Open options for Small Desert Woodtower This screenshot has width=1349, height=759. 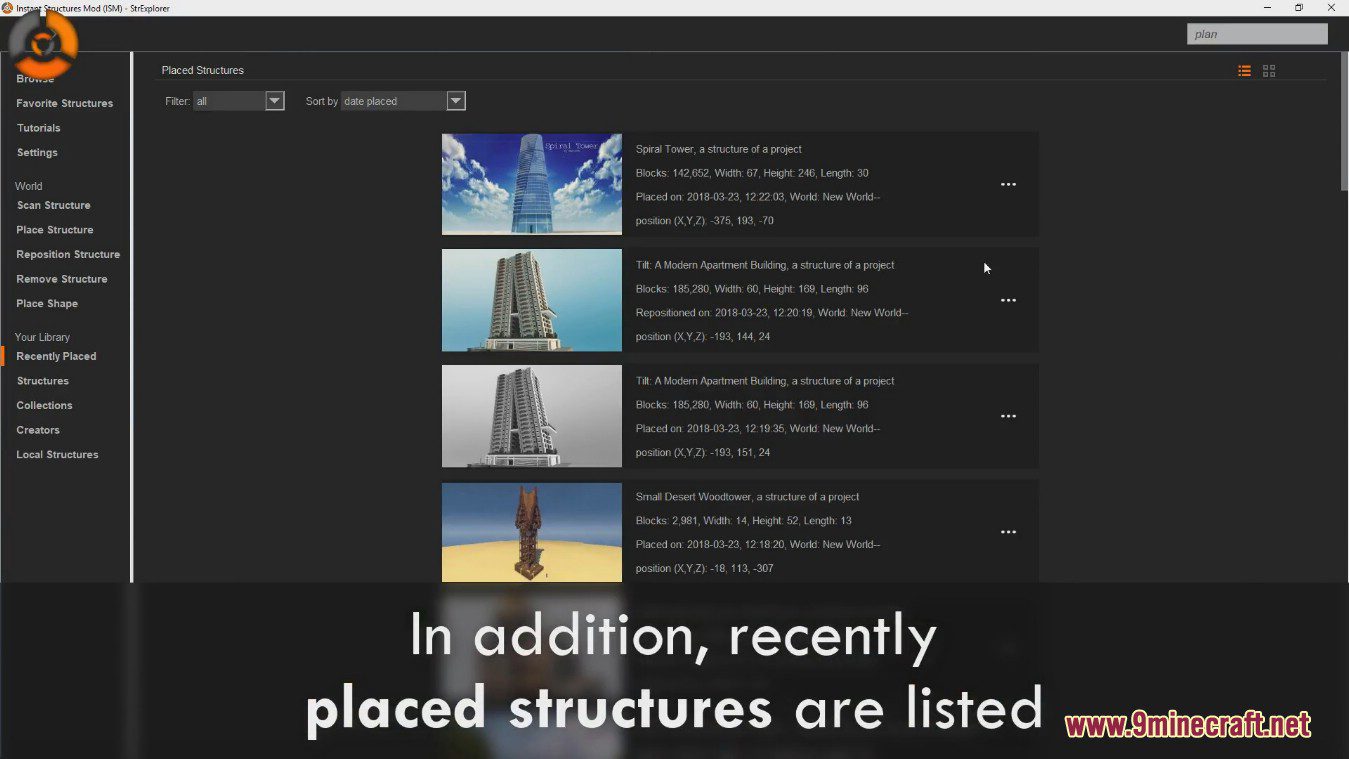pyautogui.click(x=1008, y=533)
